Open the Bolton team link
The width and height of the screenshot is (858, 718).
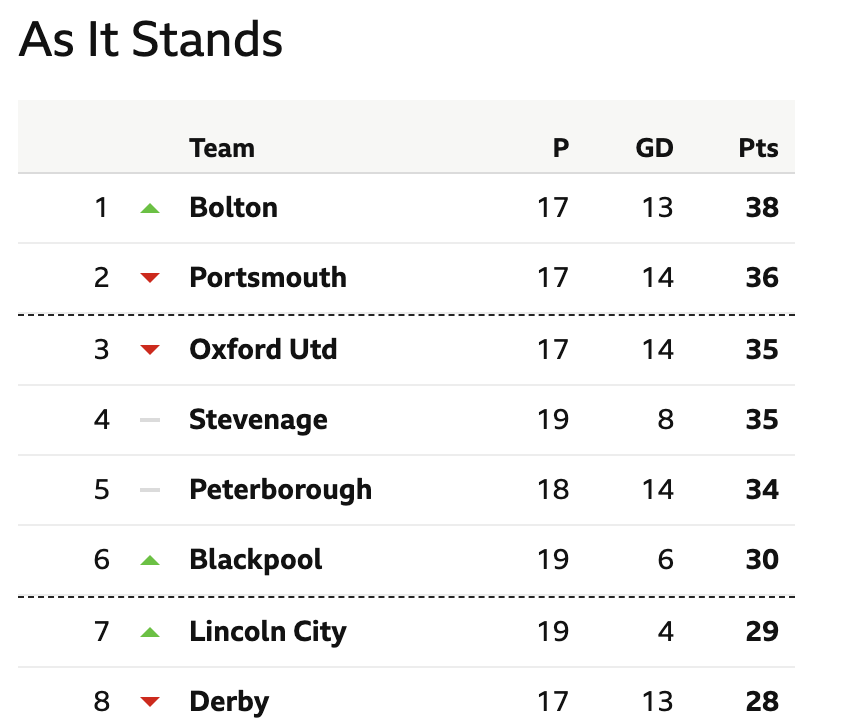click(234, 207)
